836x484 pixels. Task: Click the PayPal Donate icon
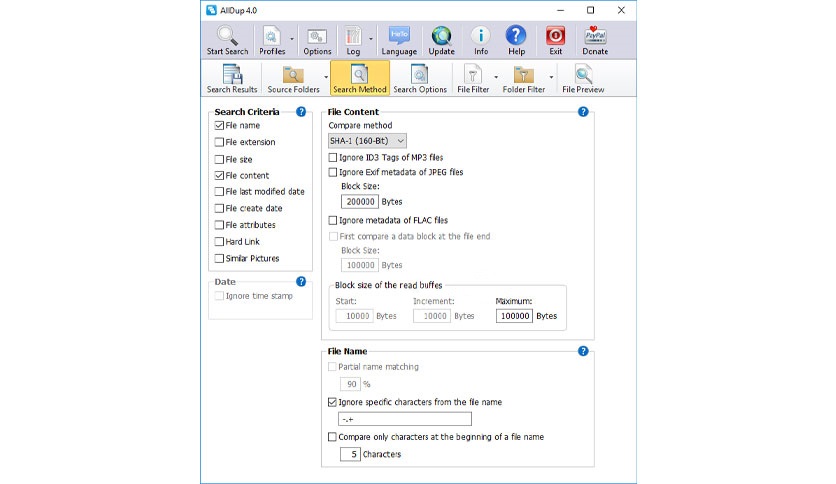tap(595, 37)
